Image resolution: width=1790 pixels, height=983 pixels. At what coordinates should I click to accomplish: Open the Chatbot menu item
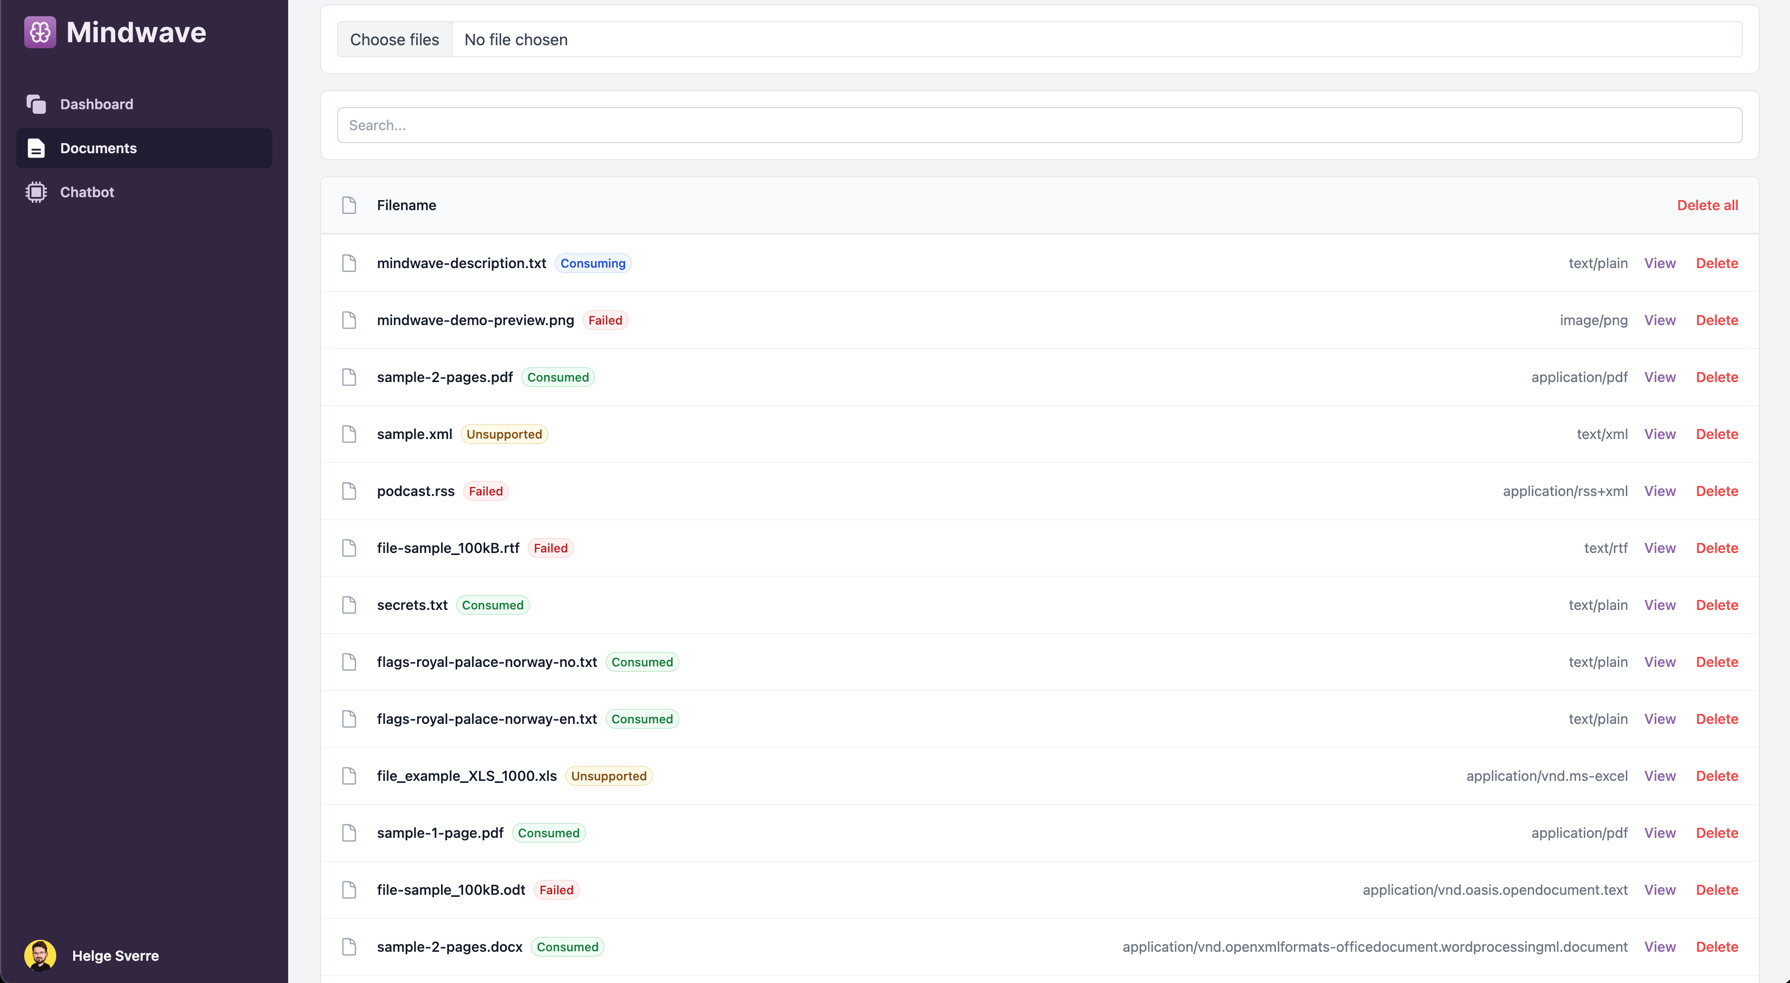click(144, 192)
